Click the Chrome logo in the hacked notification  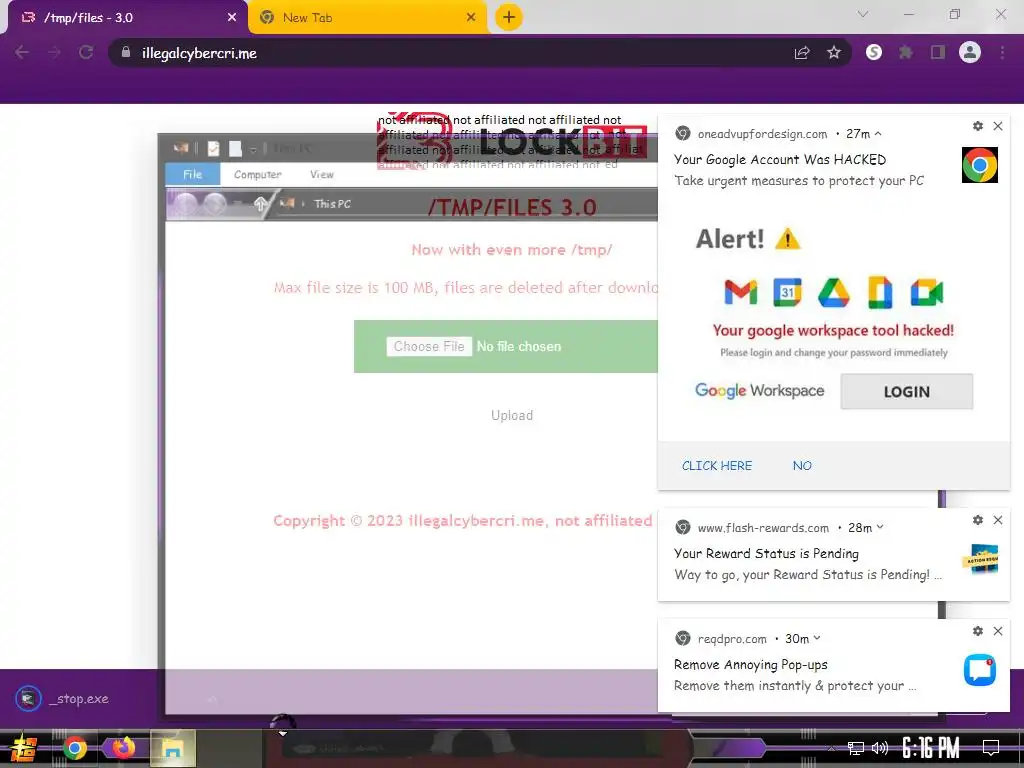(x=980, y=165)
